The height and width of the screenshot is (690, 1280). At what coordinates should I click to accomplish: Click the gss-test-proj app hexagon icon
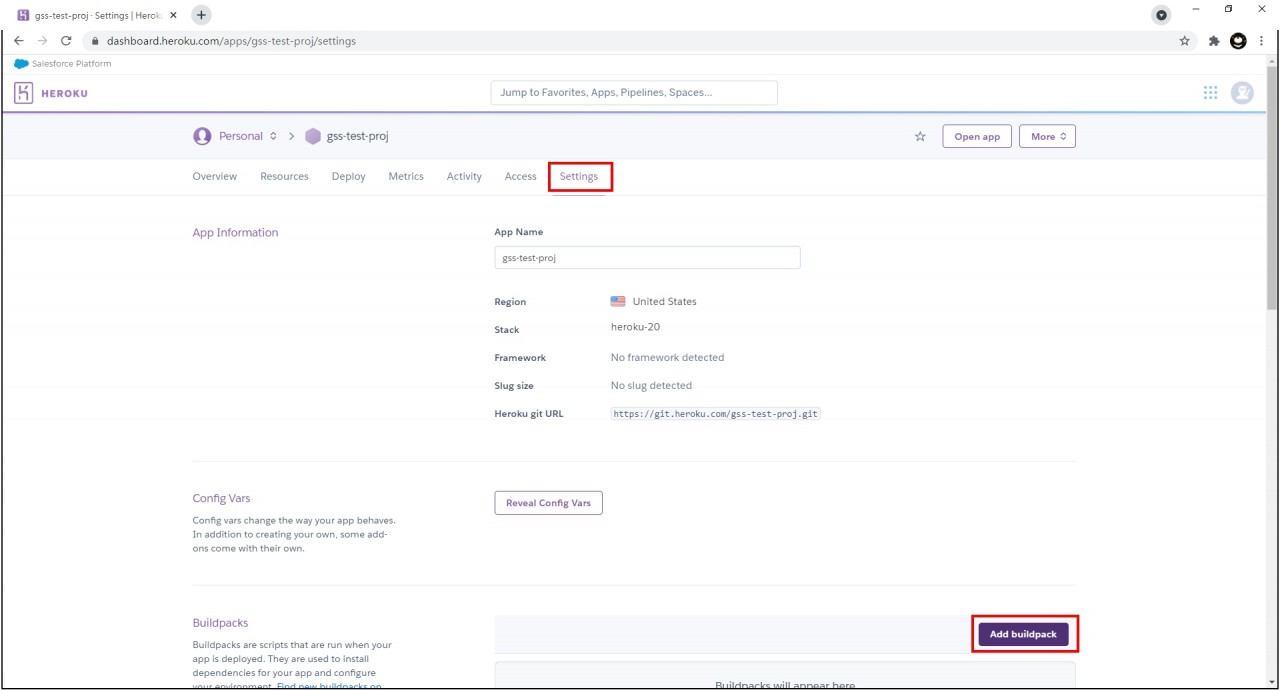313,136
